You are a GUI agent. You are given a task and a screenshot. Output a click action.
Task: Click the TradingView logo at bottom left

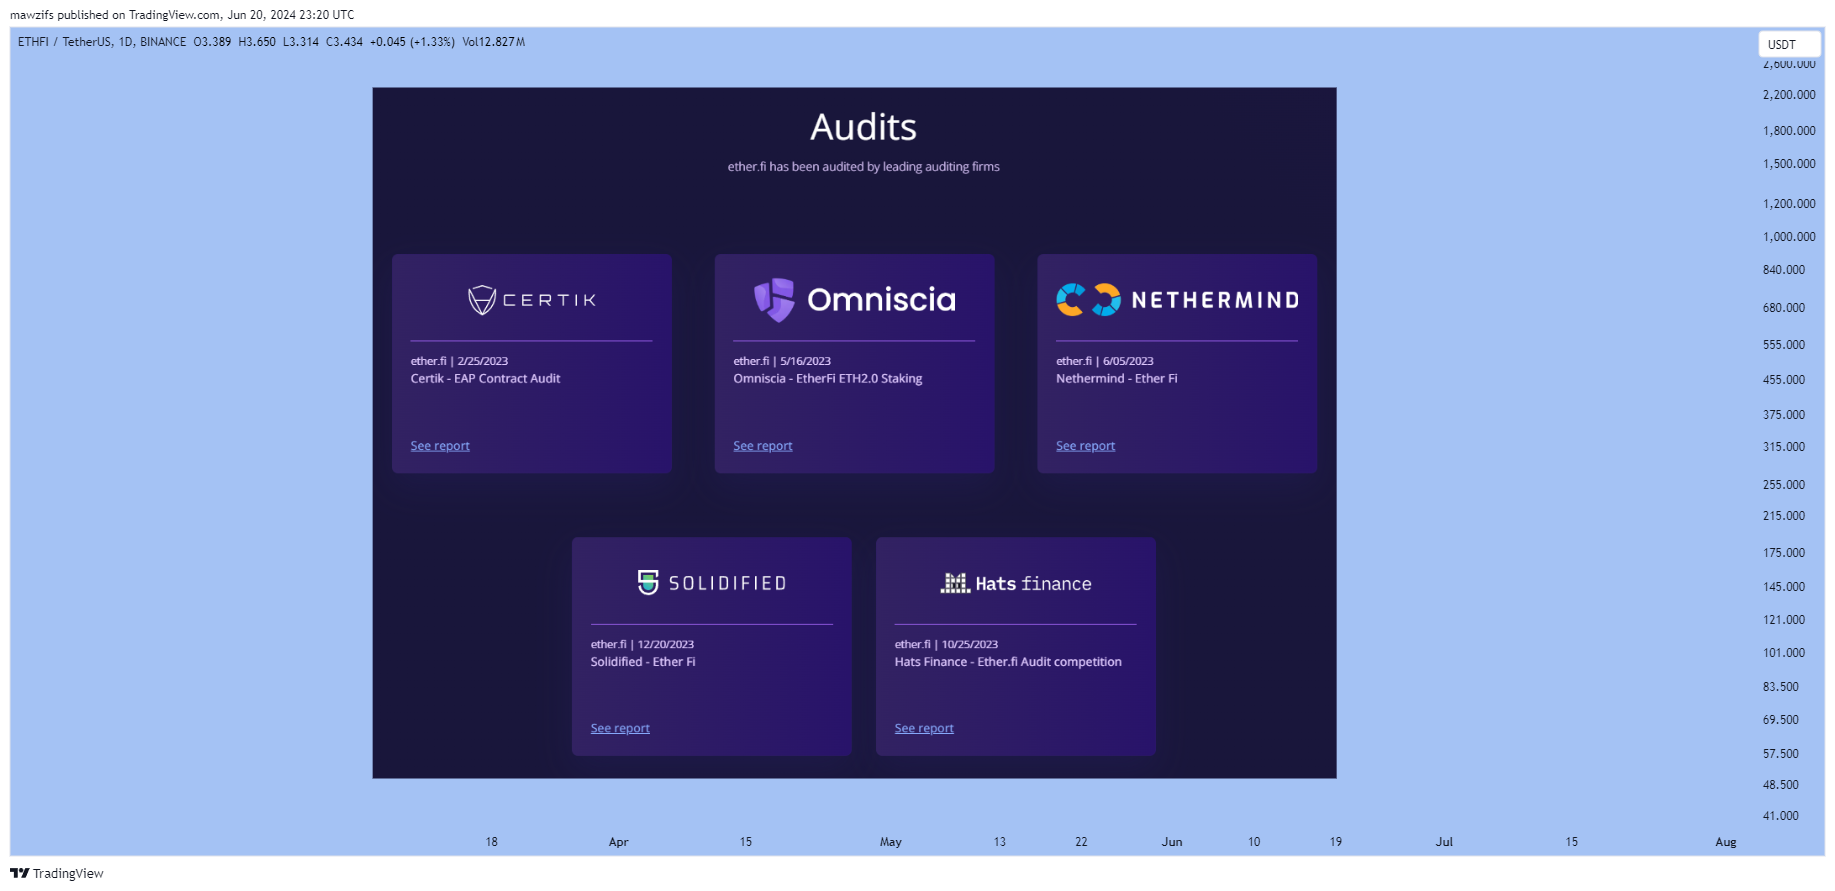click(x=57, y=873)
